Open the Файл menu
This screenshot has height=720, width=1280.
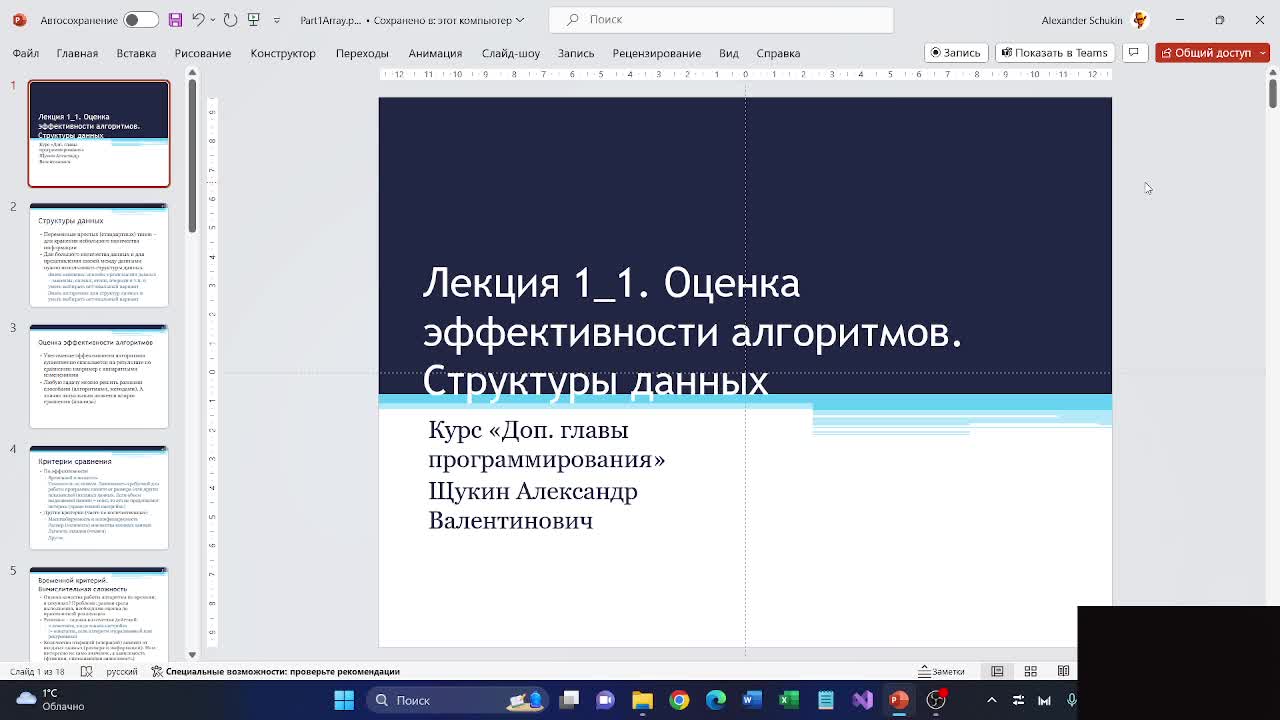pyautogui.click(x=26, y=53)
